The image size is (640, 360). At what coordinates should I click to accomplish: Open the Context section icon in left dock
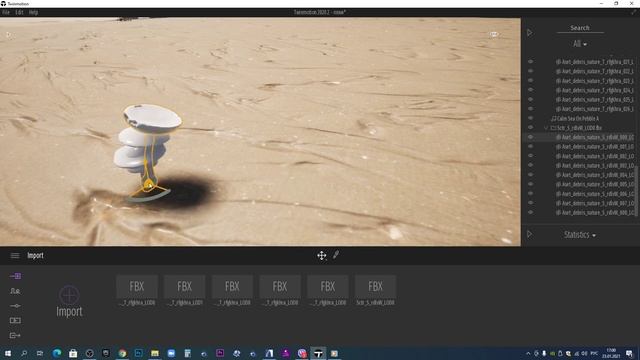15,291
